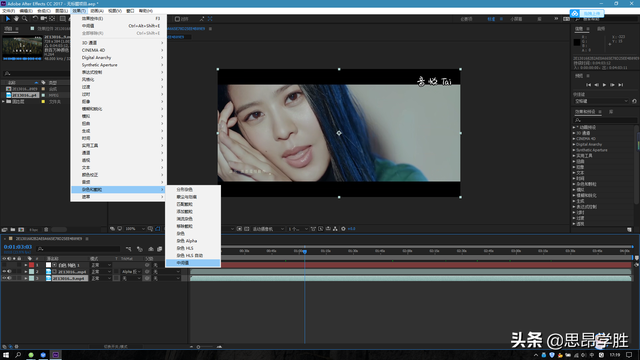Click first frame button in Preview panel
The height and width of the screenshot is (360, 640).
coord(588,85)
